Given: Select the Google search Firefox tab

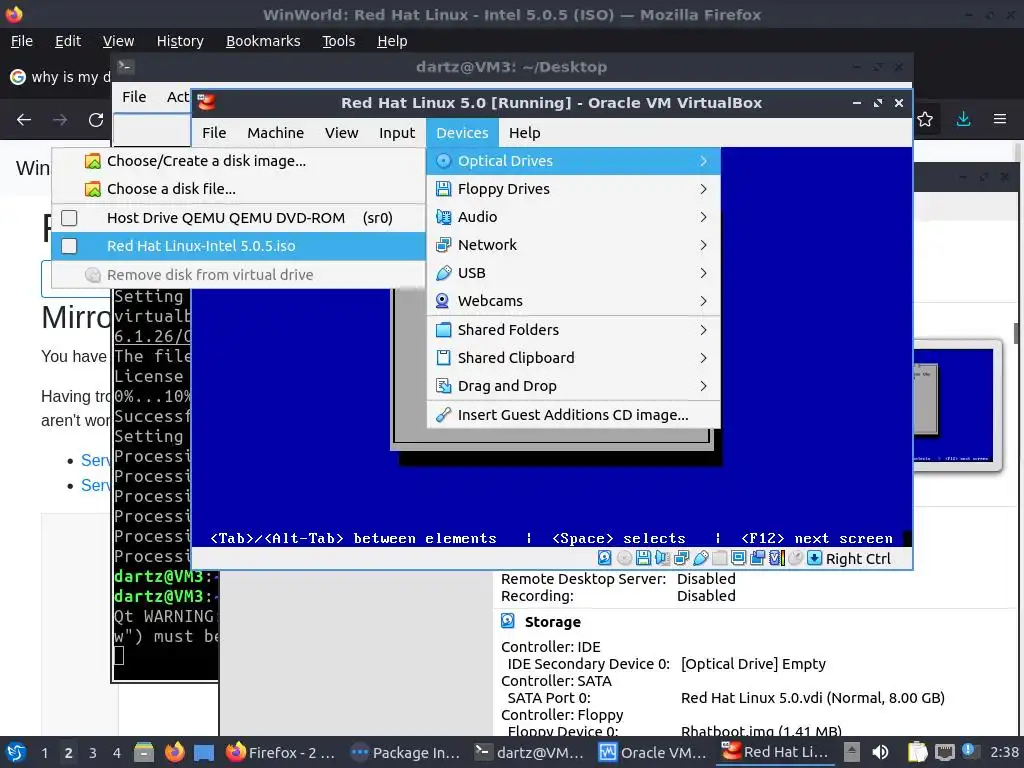Looking at the screenshot, I should 60,77.
